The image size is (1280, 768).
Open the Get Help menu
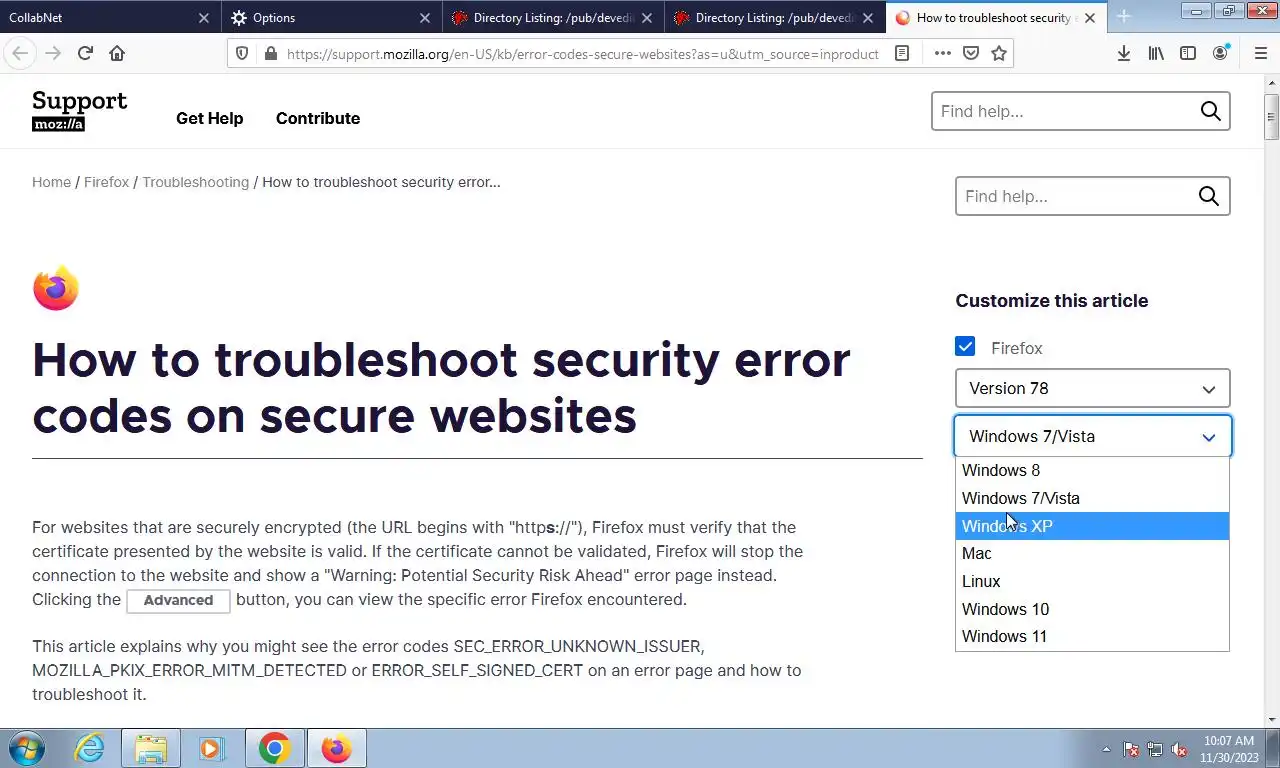tap(209, 118)
